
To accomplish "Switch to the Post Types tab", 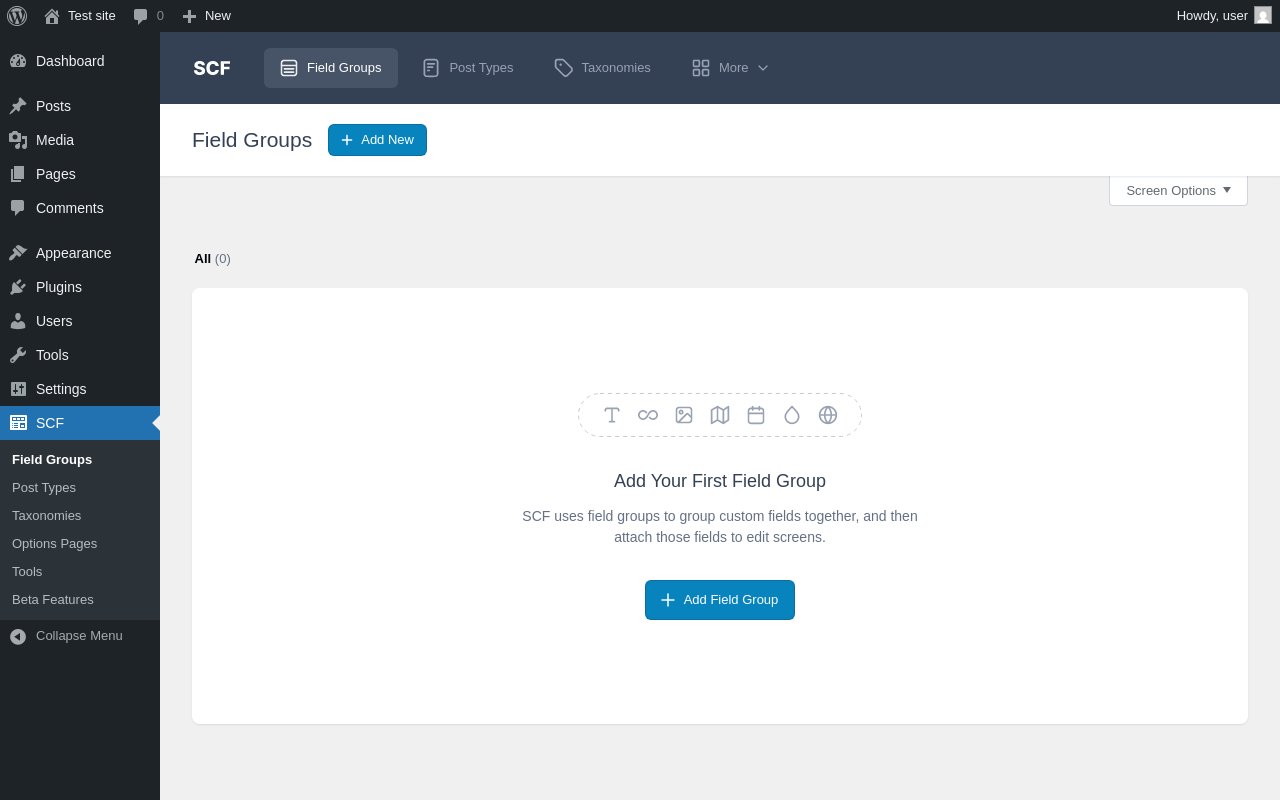I will 468,68.
